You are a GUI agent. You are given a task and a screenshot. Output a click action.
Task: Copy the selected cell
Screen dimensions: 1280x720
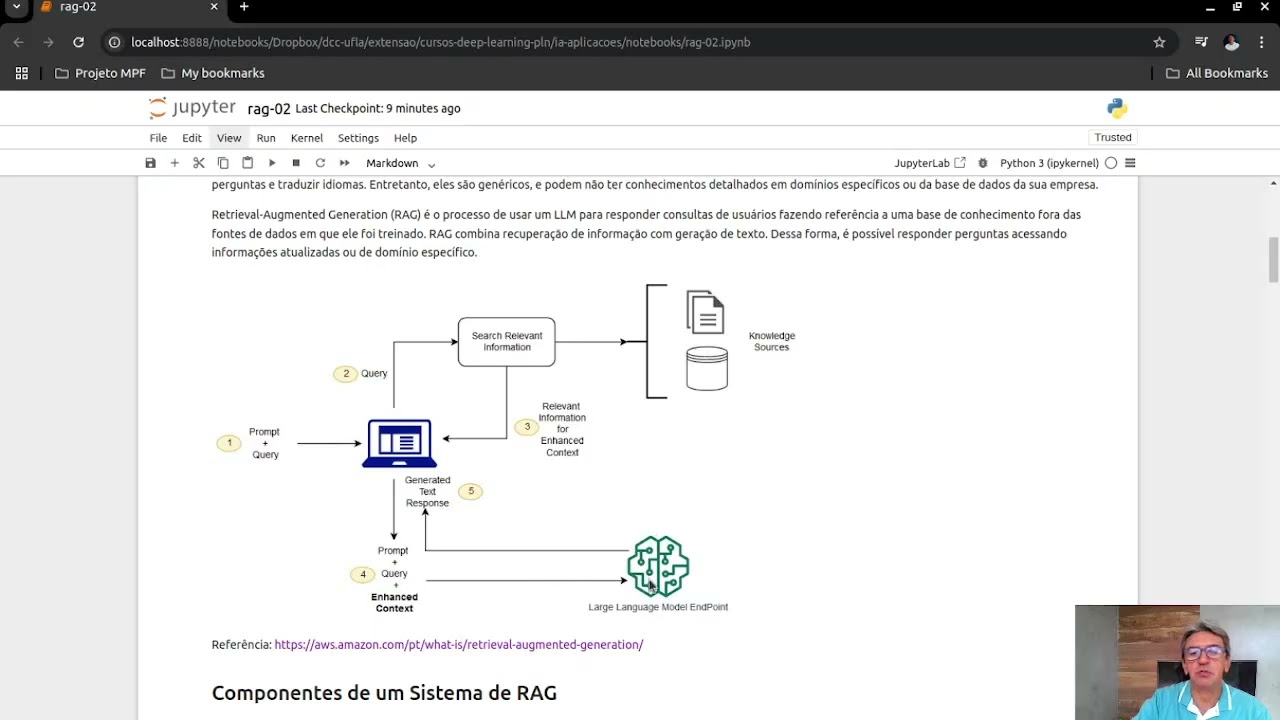[x=223, y=163]
